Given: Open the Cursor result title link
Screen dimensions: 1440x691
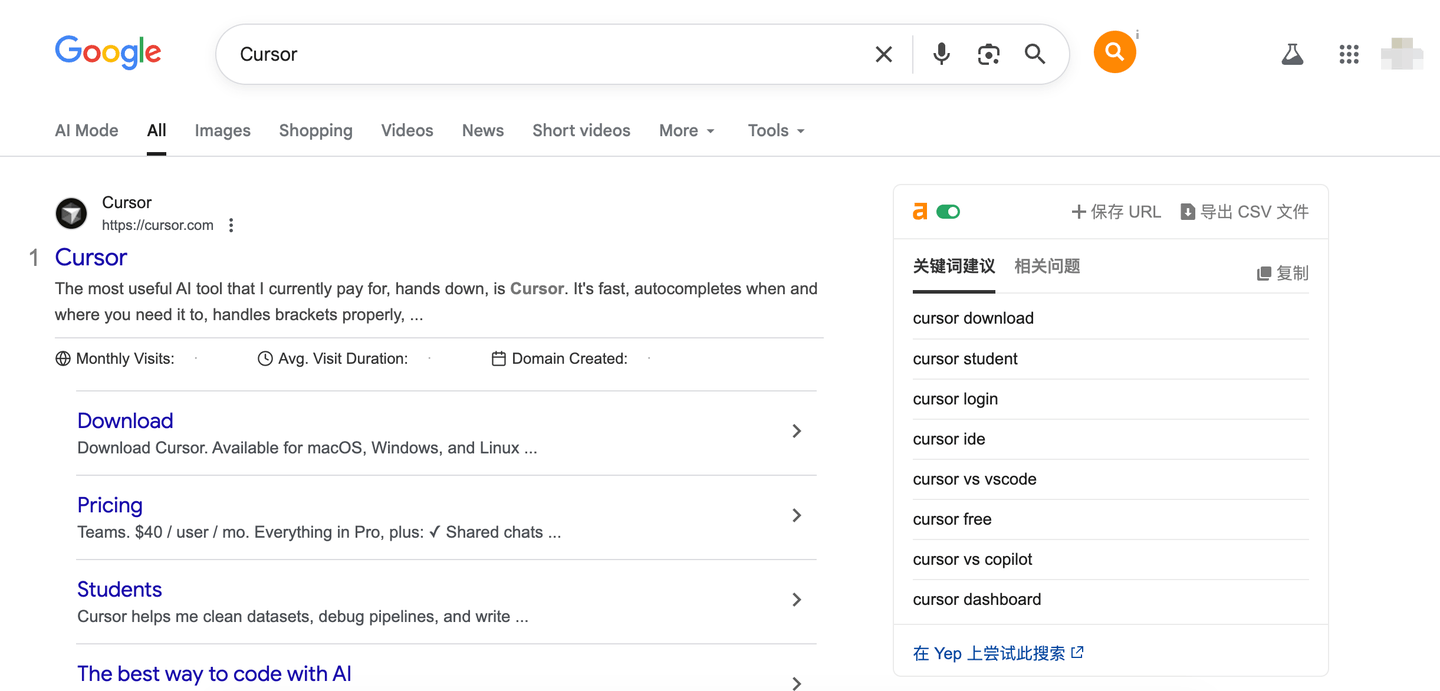Looking at the screenshot, I should click(x=91, y=257).
